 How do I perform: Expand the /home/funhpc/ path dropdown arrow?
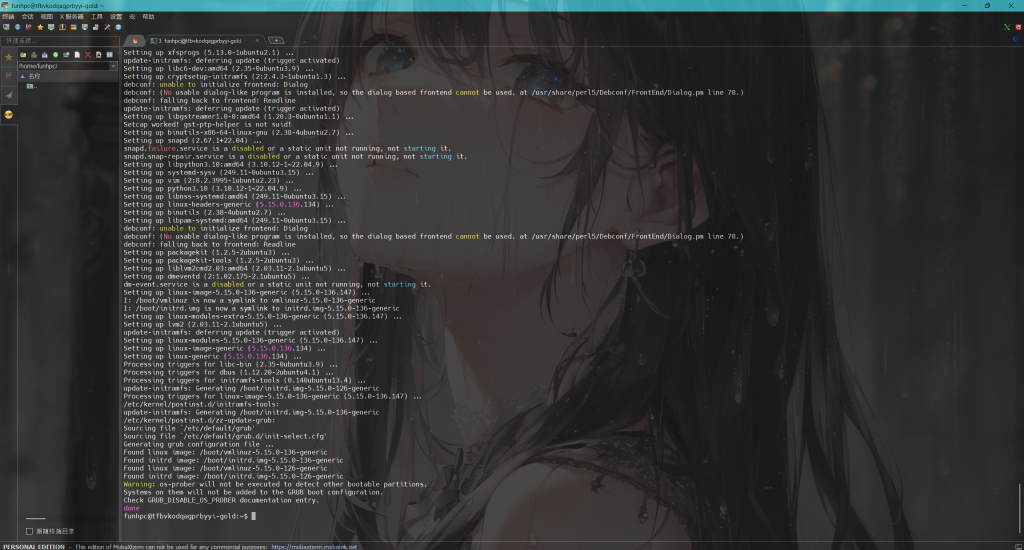pyautogui.click(x=113, y=66)
